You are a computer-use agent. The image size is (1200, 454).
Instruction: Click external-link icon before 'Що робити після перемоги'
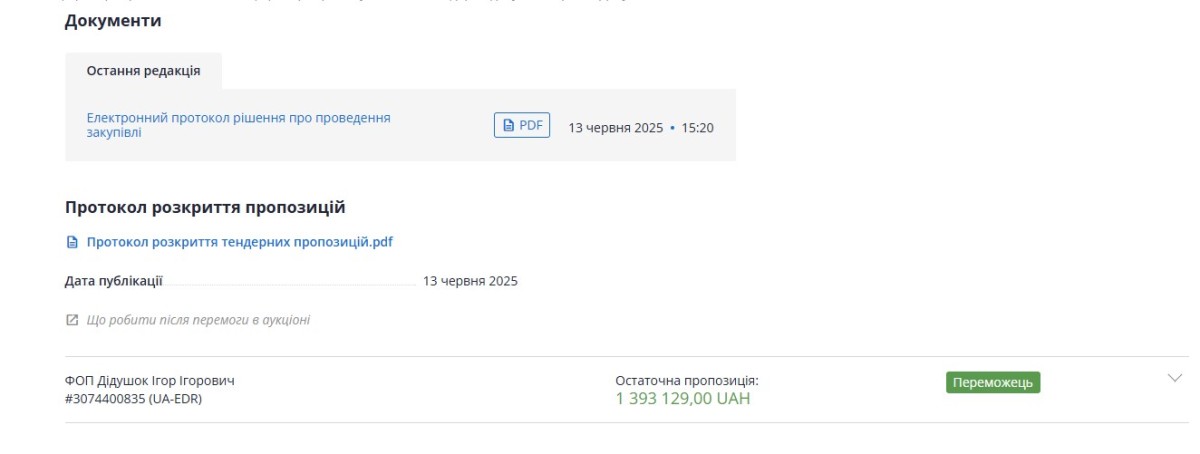[x=71, y=320]
